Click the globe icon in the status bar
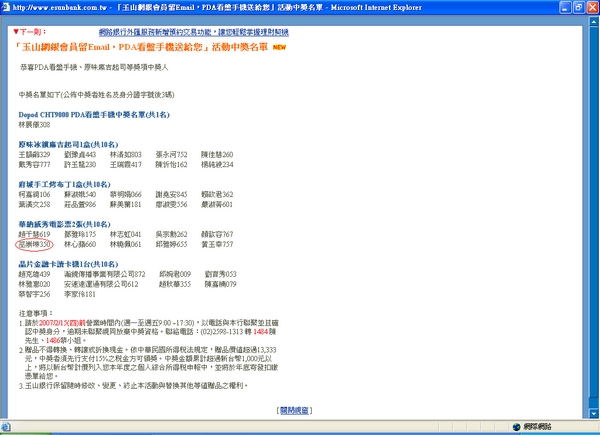600x435 pixels. pyautogui.click(x=516, y=427)
